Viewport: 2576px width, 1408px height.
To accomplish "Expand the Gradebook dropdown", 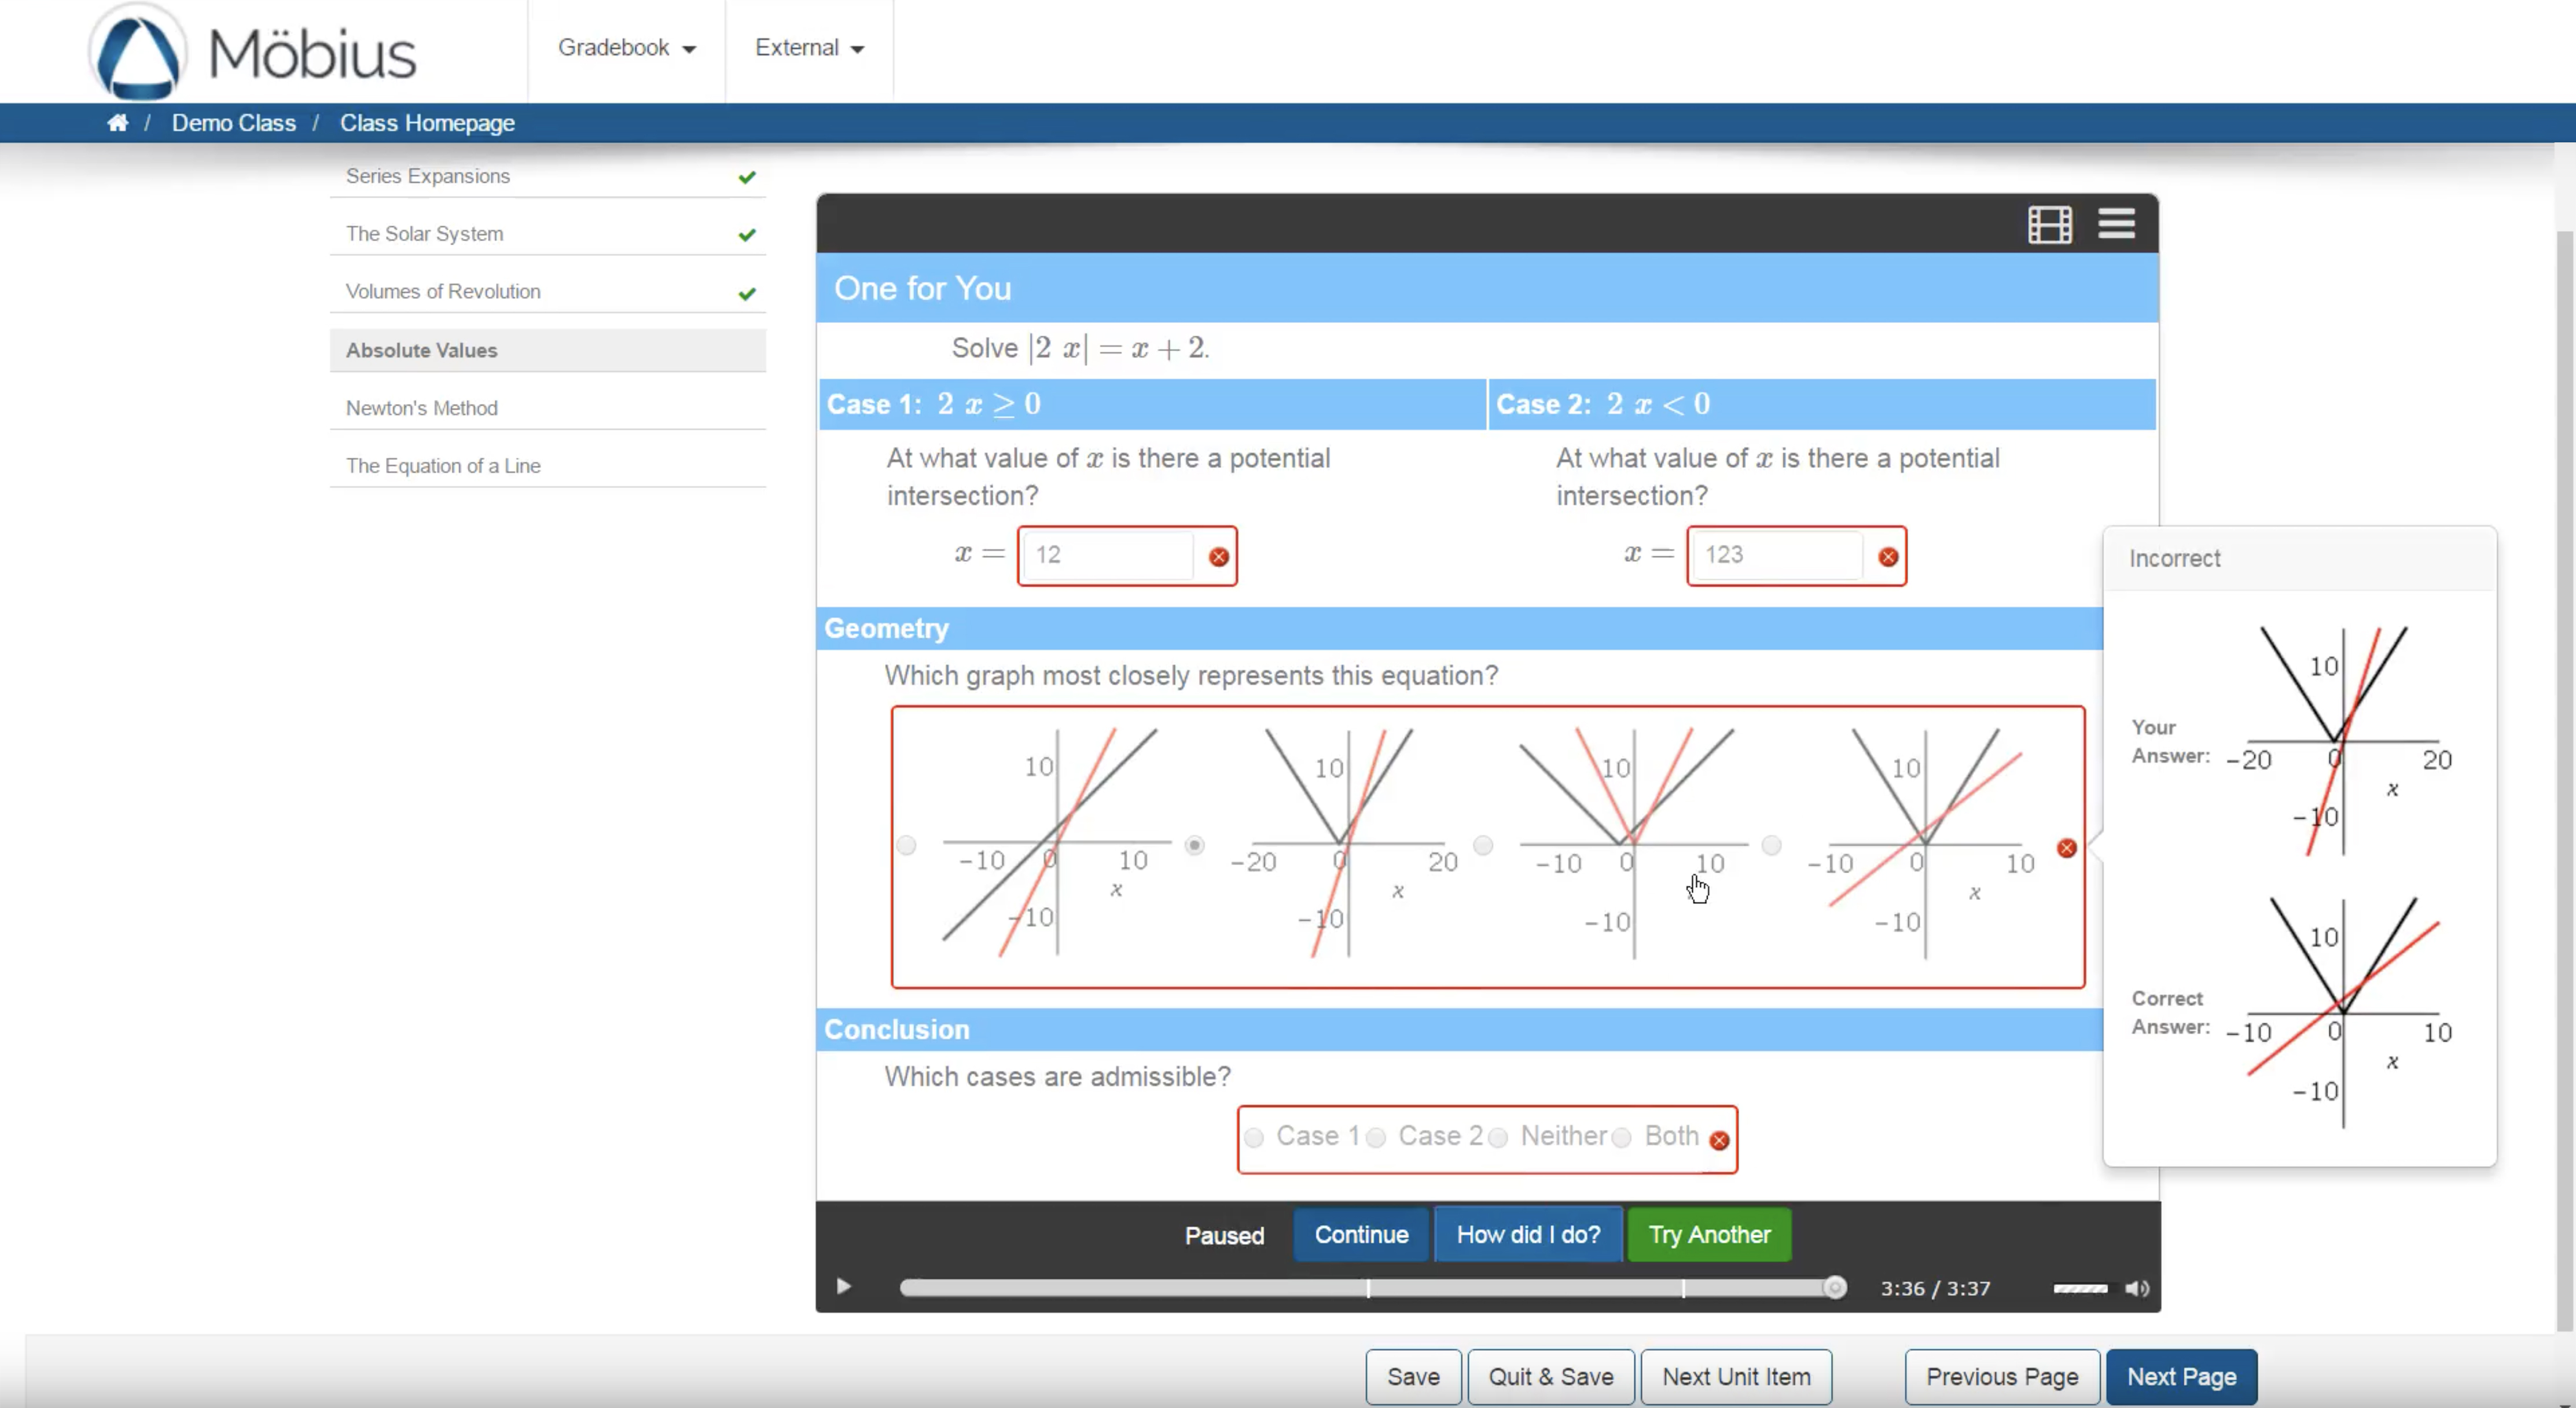I will click(x=626, y=48).
